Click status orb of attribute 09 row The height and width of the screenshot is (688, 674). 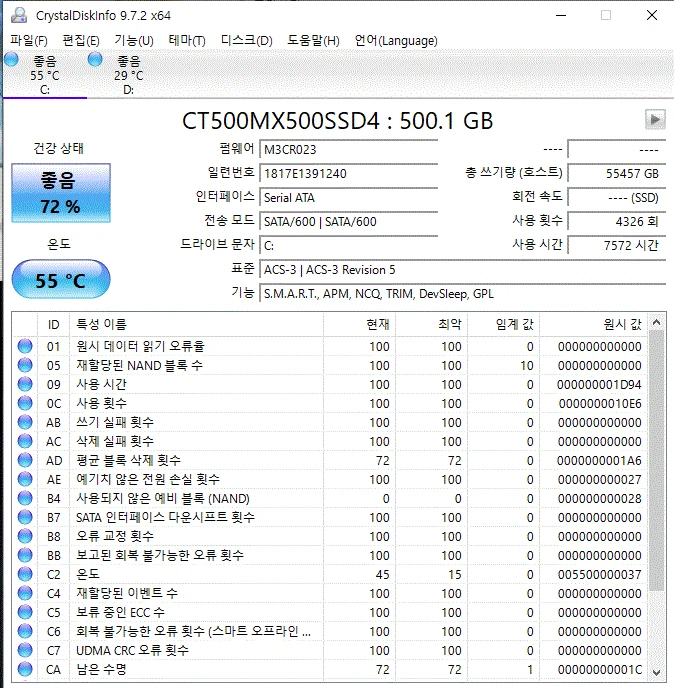click(x=25, y=384)
